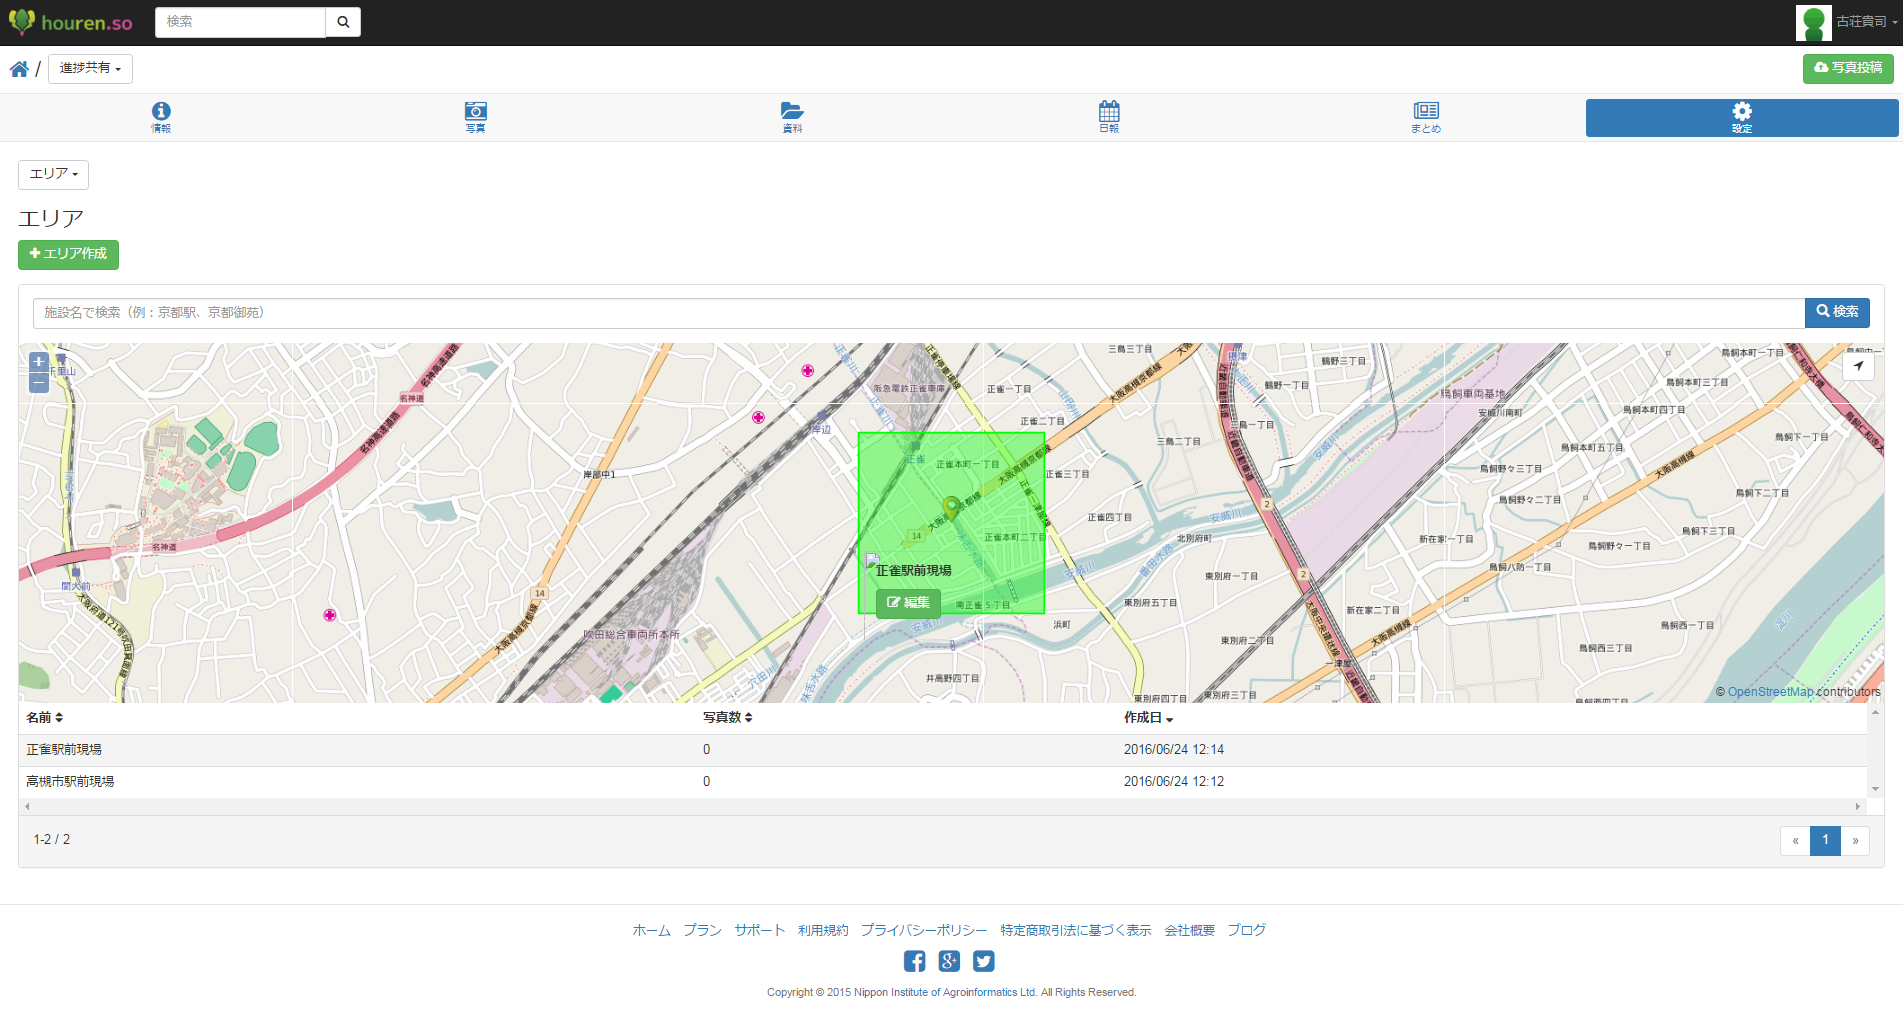1903x1028 pixels.
Task: Click the facility name search field
Action: [x=918, y=313]
